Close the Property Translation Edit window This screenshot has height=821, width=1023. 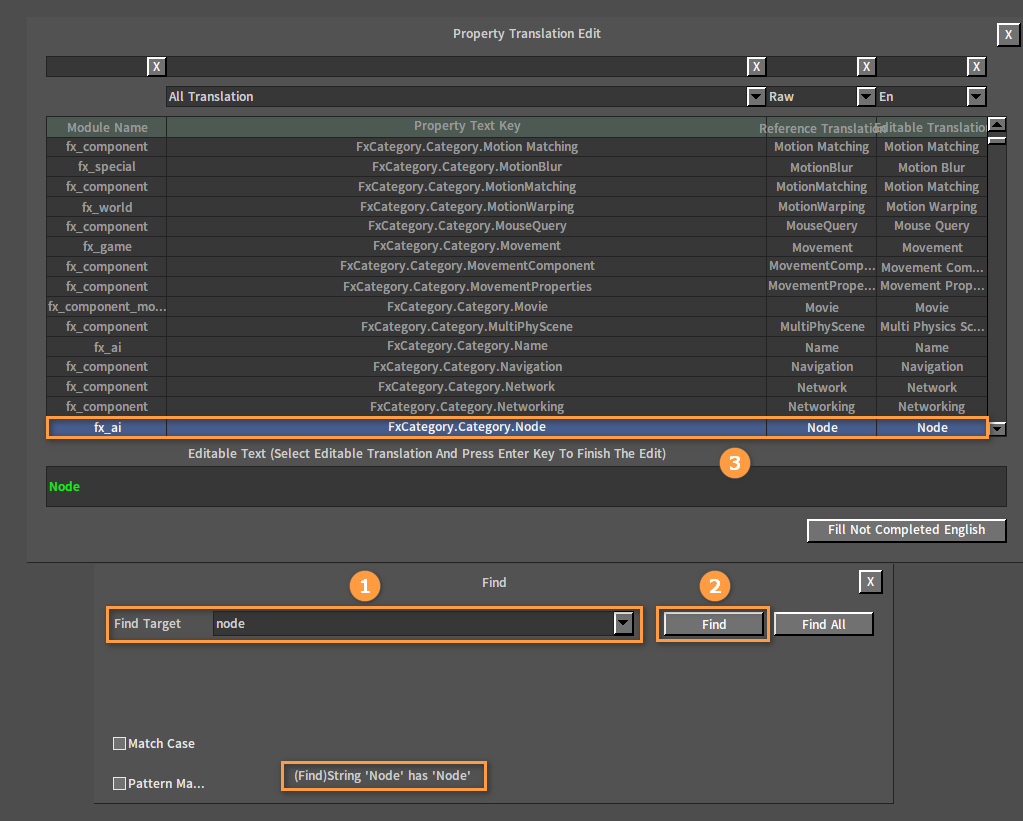tap(1008, 35)
